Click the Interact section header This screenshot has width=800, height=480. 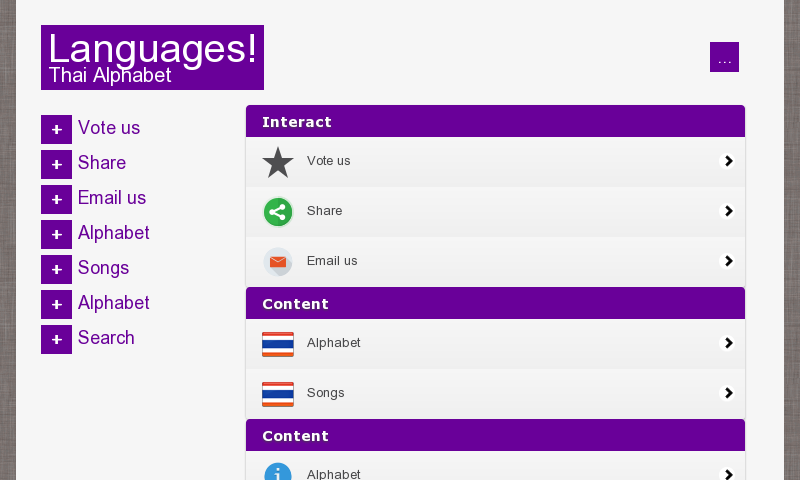[495, 122]
